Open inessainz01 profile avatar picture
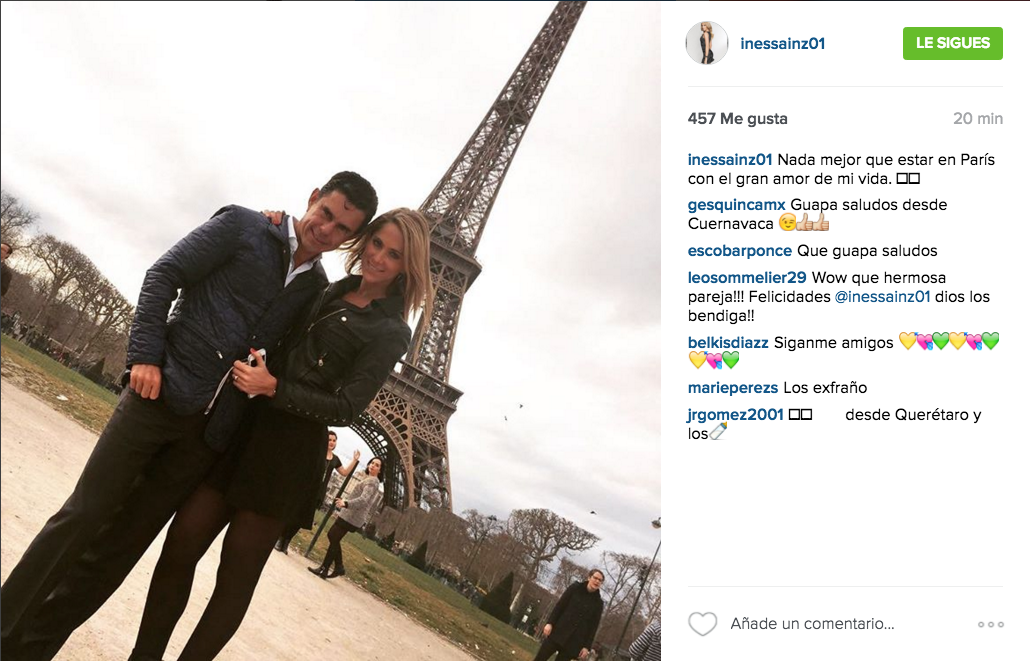The height and width of the screenshot is (661, 1030). click(x=707, y=43)
